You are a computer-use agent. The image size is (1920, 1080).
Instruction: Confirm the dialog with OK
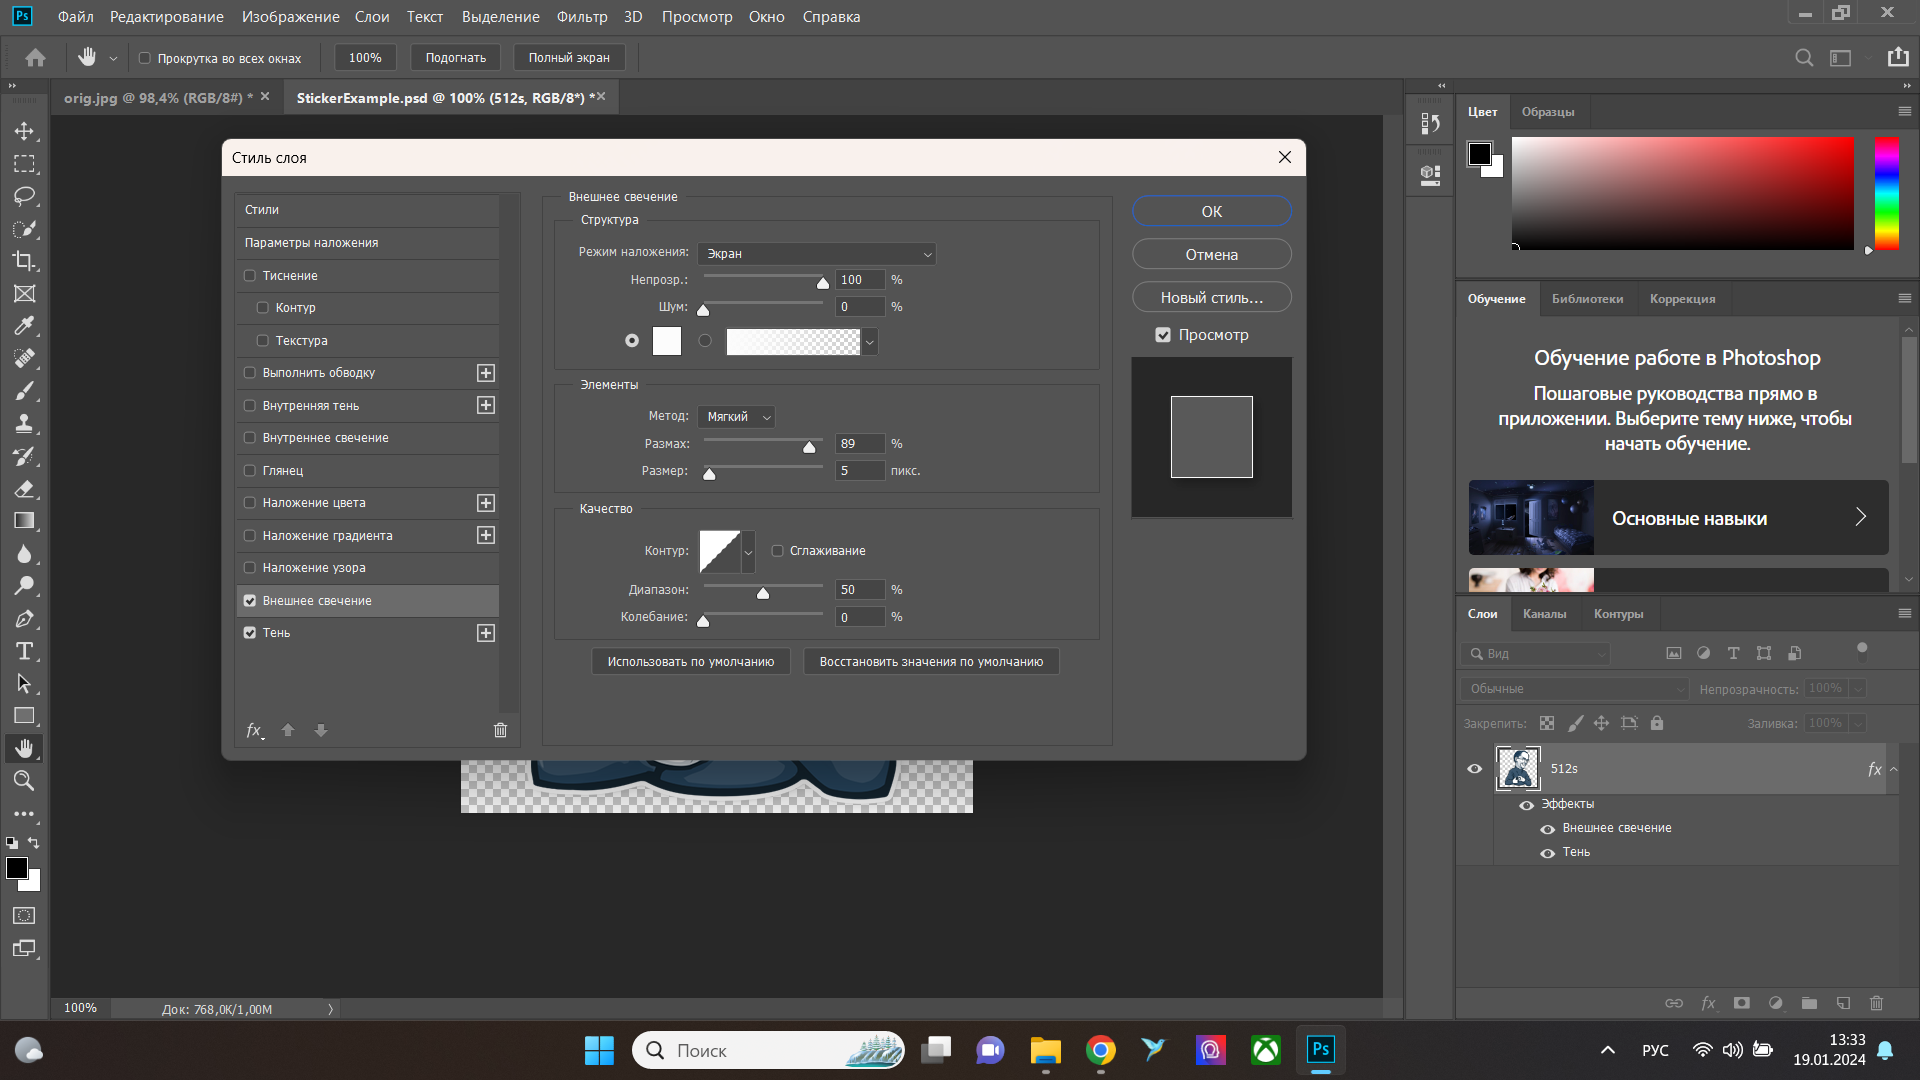1211,212
